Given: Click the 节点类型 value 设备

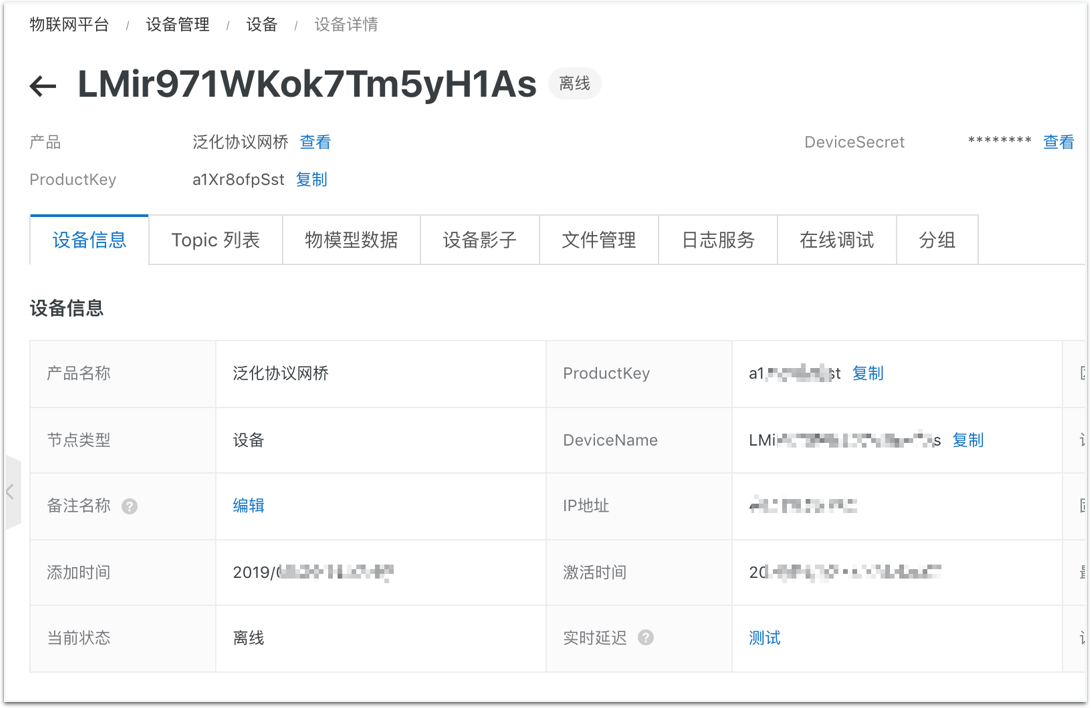Looking at the screenshot, I should (x=248, y=440).
